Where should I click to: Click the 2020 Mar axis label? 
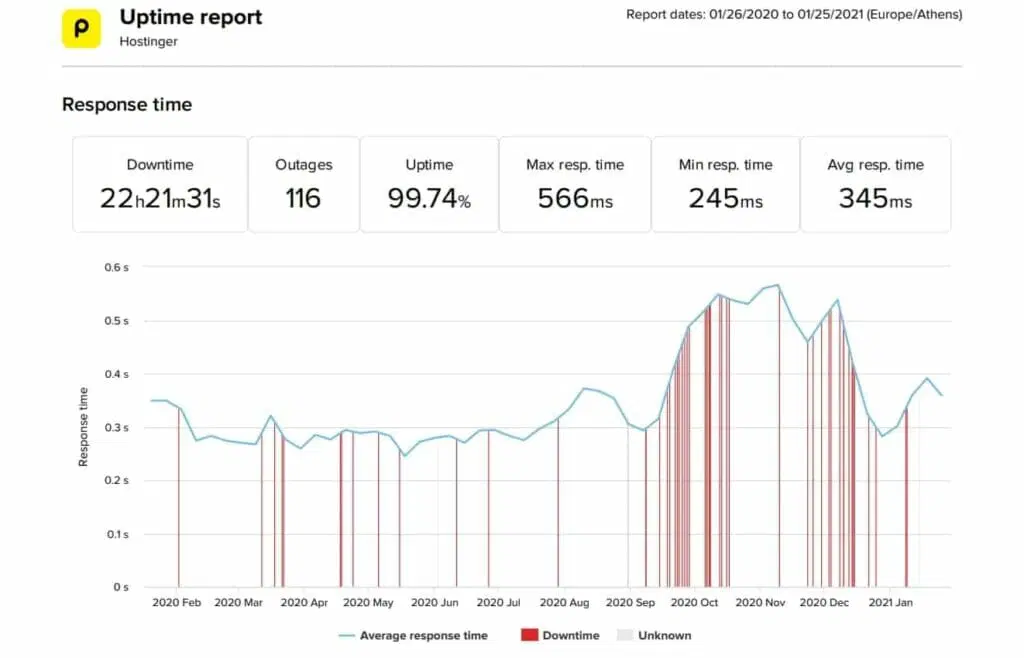238,603
